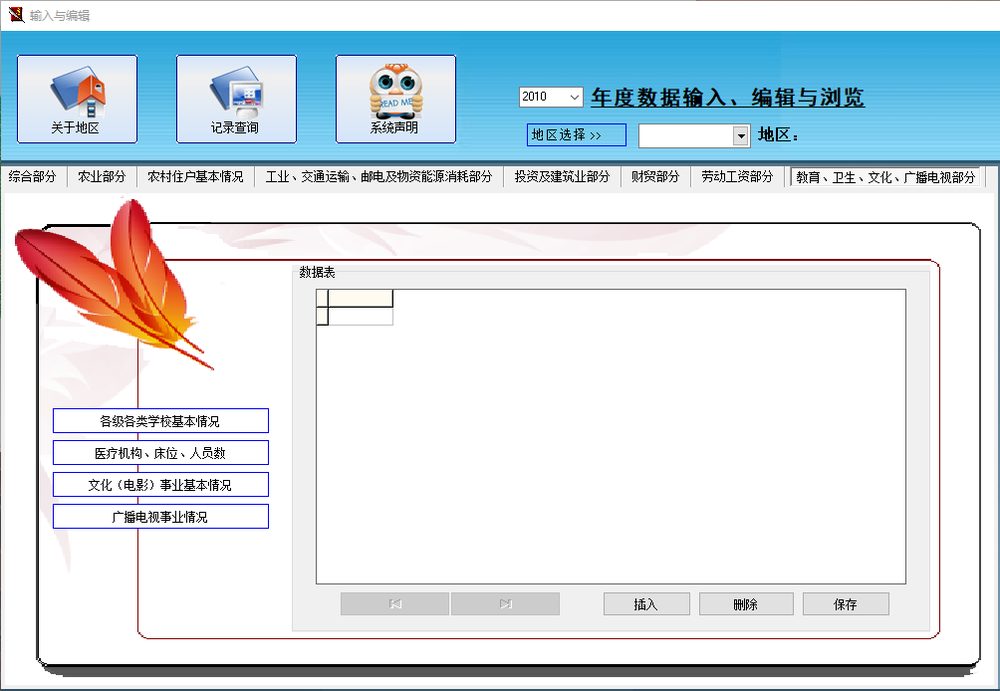Viewport: 1000px width, 691px height.
Task: Click the header cell of the data grid
Action: [x=360, y=299]
